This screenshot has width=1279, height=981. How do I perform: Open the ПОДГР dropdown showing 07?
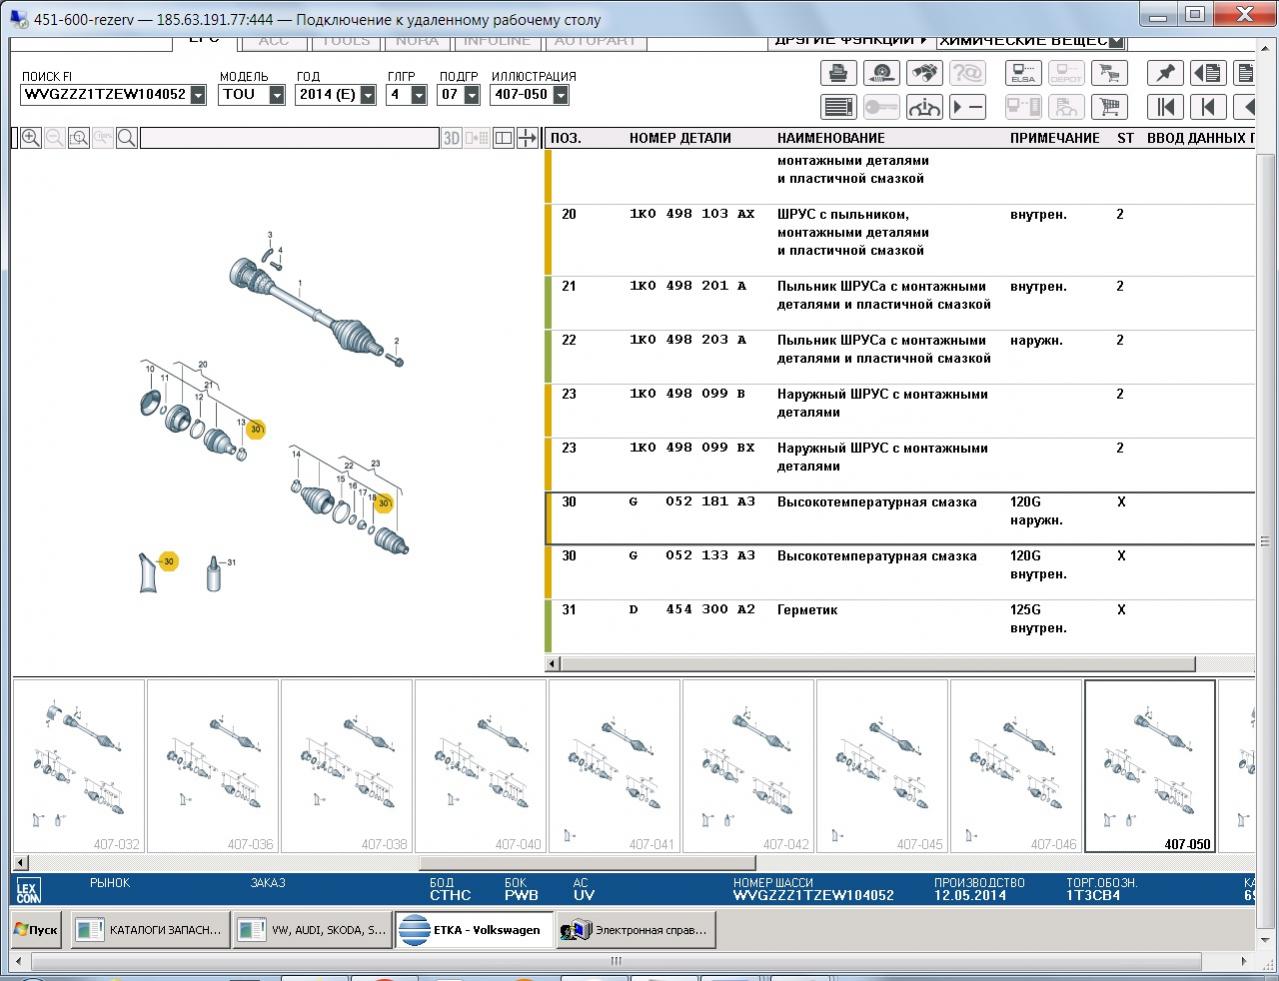tap(470, 94)
